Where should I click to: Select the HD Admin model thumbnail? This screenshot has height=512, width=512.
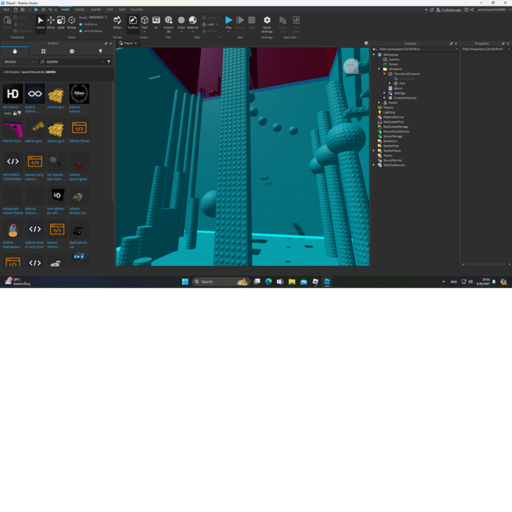coord(13,94)
